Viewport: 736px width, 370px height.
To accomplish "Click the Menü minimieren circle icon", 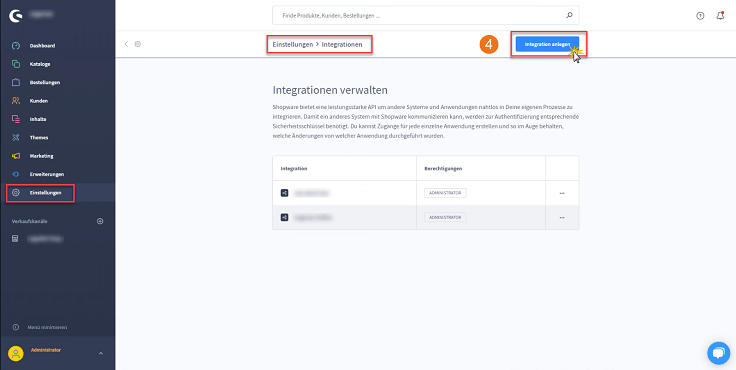I will [16, 327].
